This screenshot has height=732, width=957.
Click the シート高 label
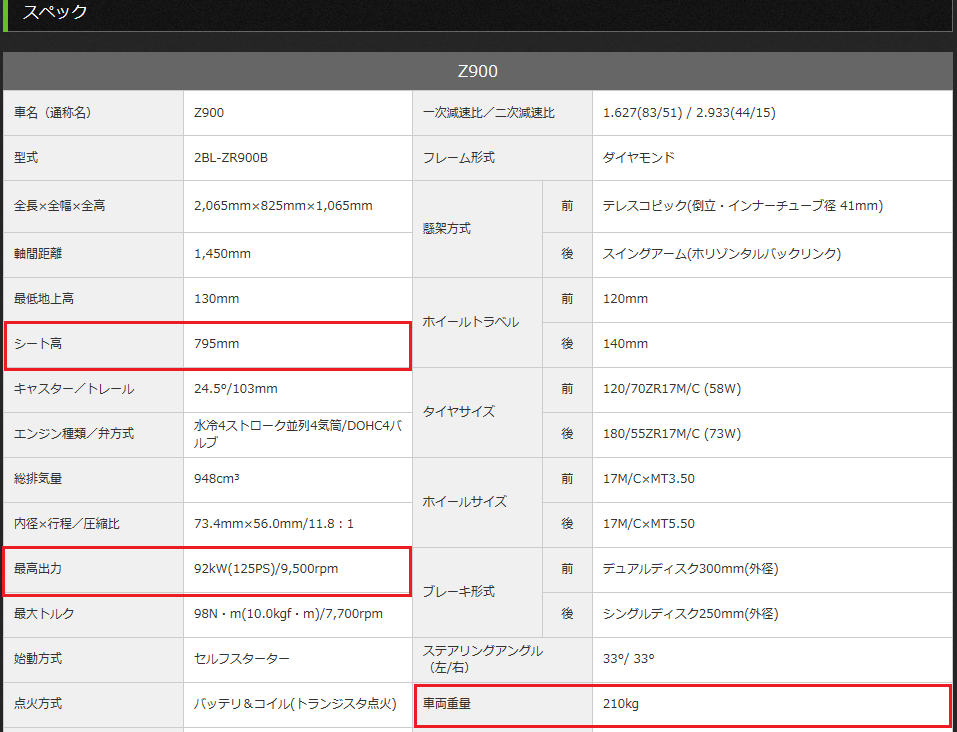click(x=38, y=344)
